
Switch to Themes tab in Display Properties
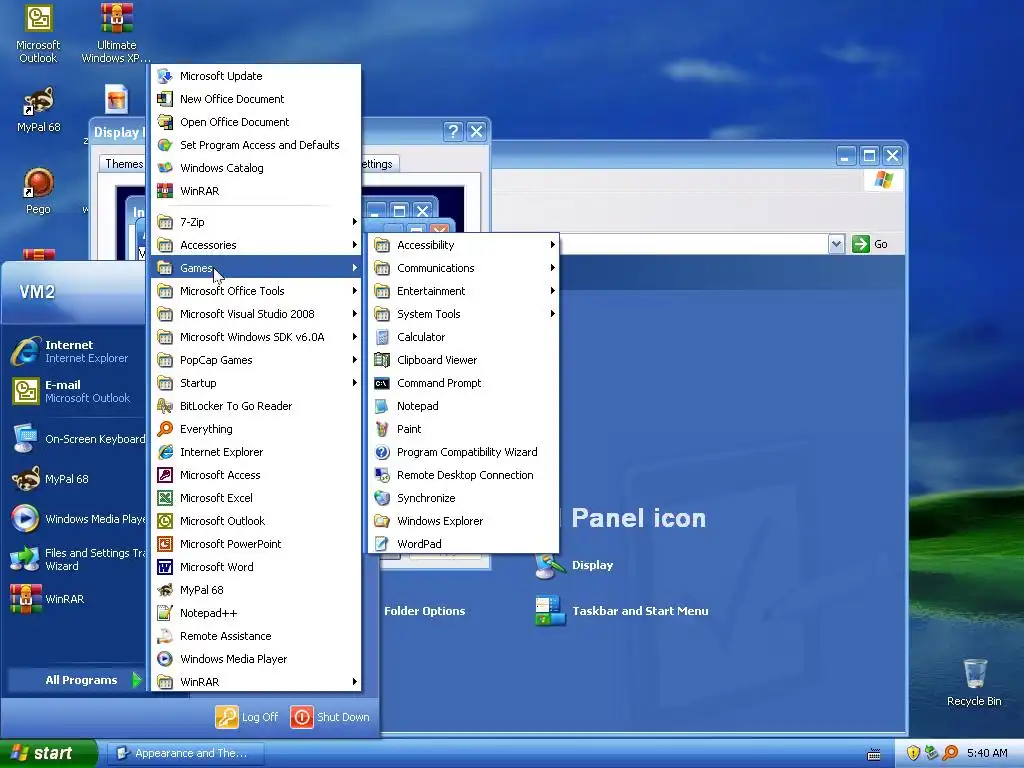tap(123, 163)
